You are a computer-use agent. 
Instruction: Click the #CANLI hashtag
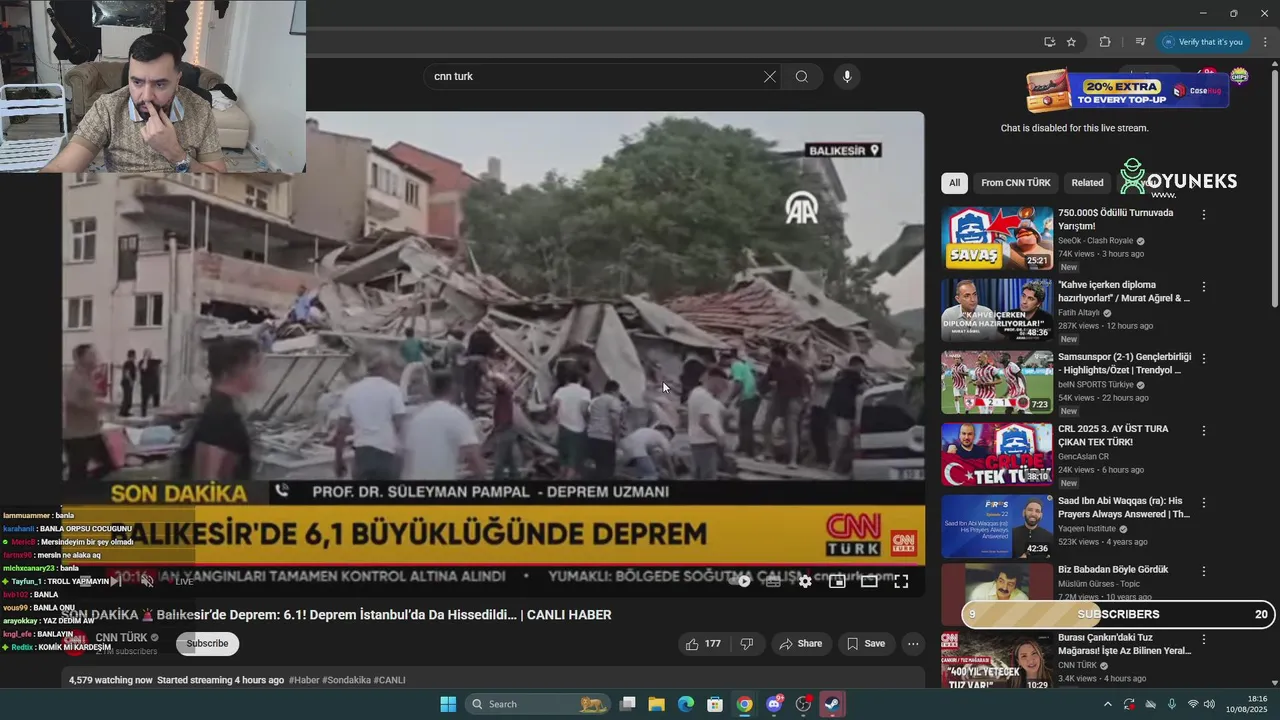[x=389, y=680]
